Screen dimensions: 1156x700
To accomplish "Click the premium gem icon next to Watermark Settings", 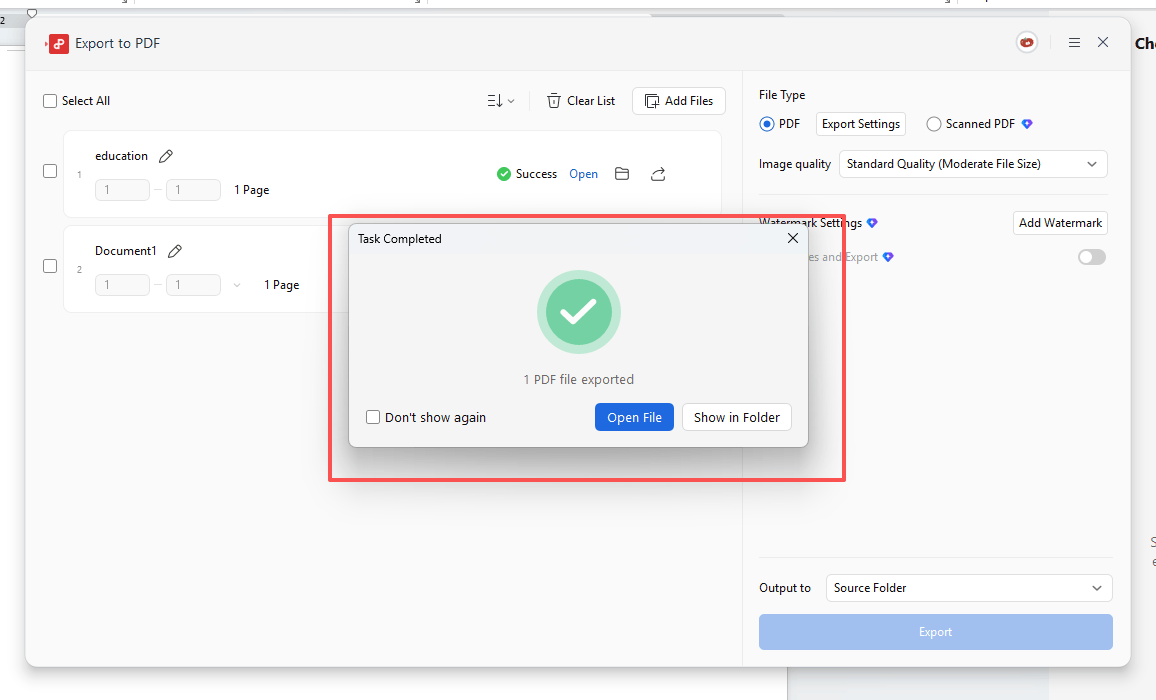I will point(872,223).
